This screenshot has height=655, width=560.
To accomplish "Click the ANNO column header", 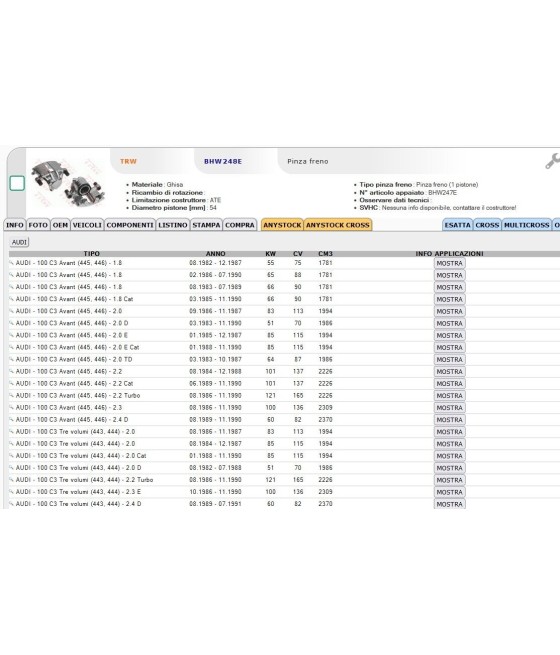I will (215, 254).
